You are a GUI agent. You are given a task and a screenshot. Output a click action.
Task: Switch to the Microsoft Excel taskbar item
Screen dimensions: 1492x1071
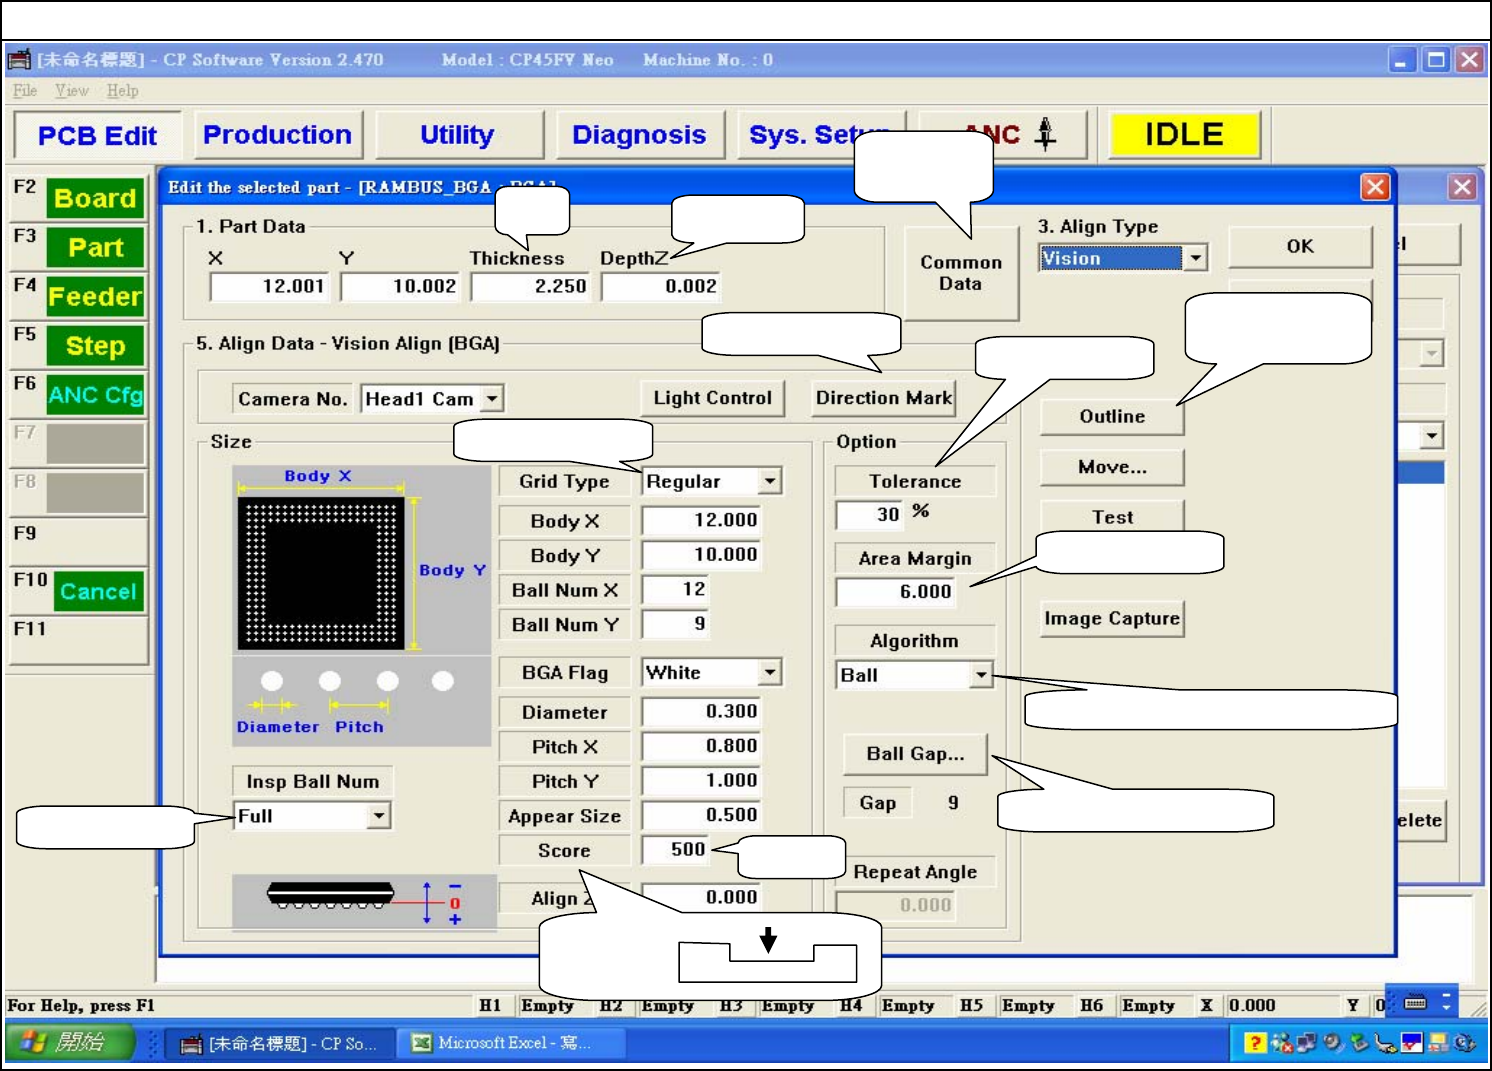click(x=513, y=1043)
